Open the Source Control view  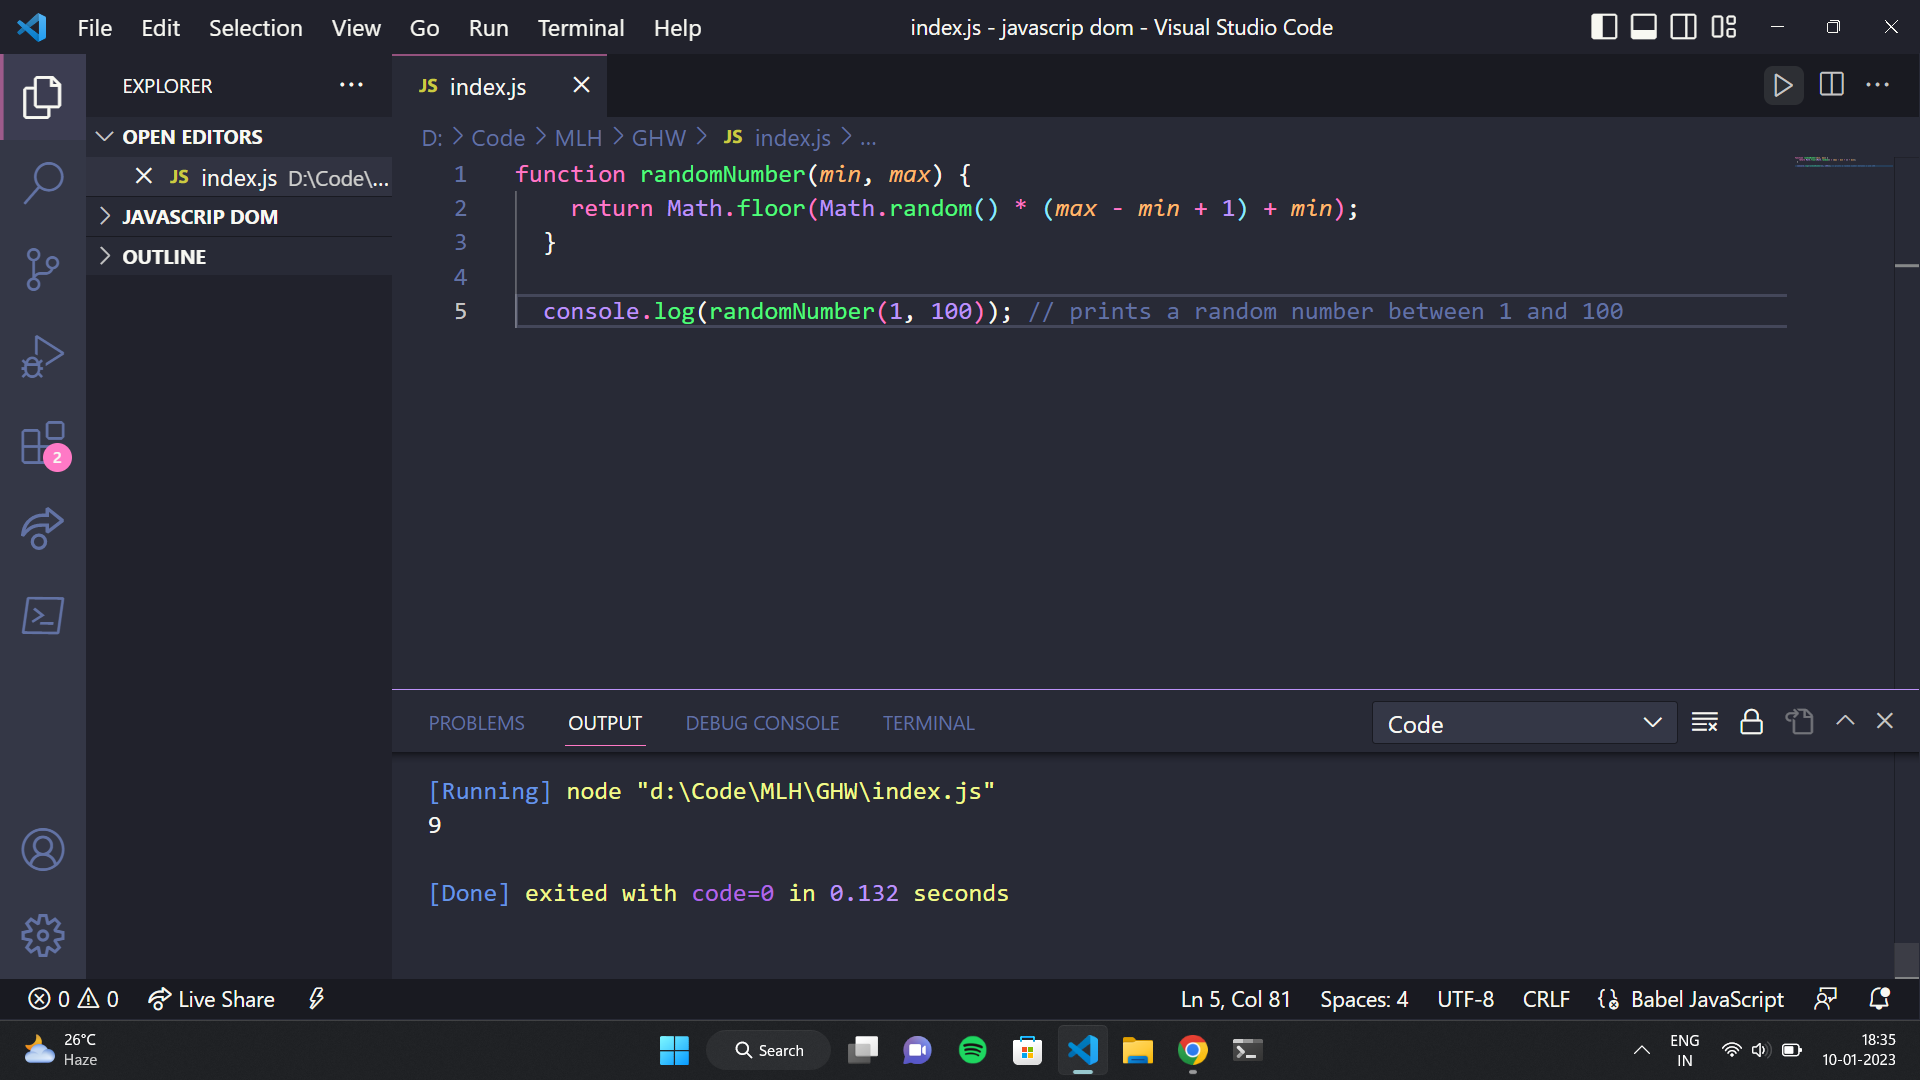pyautogui.click(x=43, y=269)
